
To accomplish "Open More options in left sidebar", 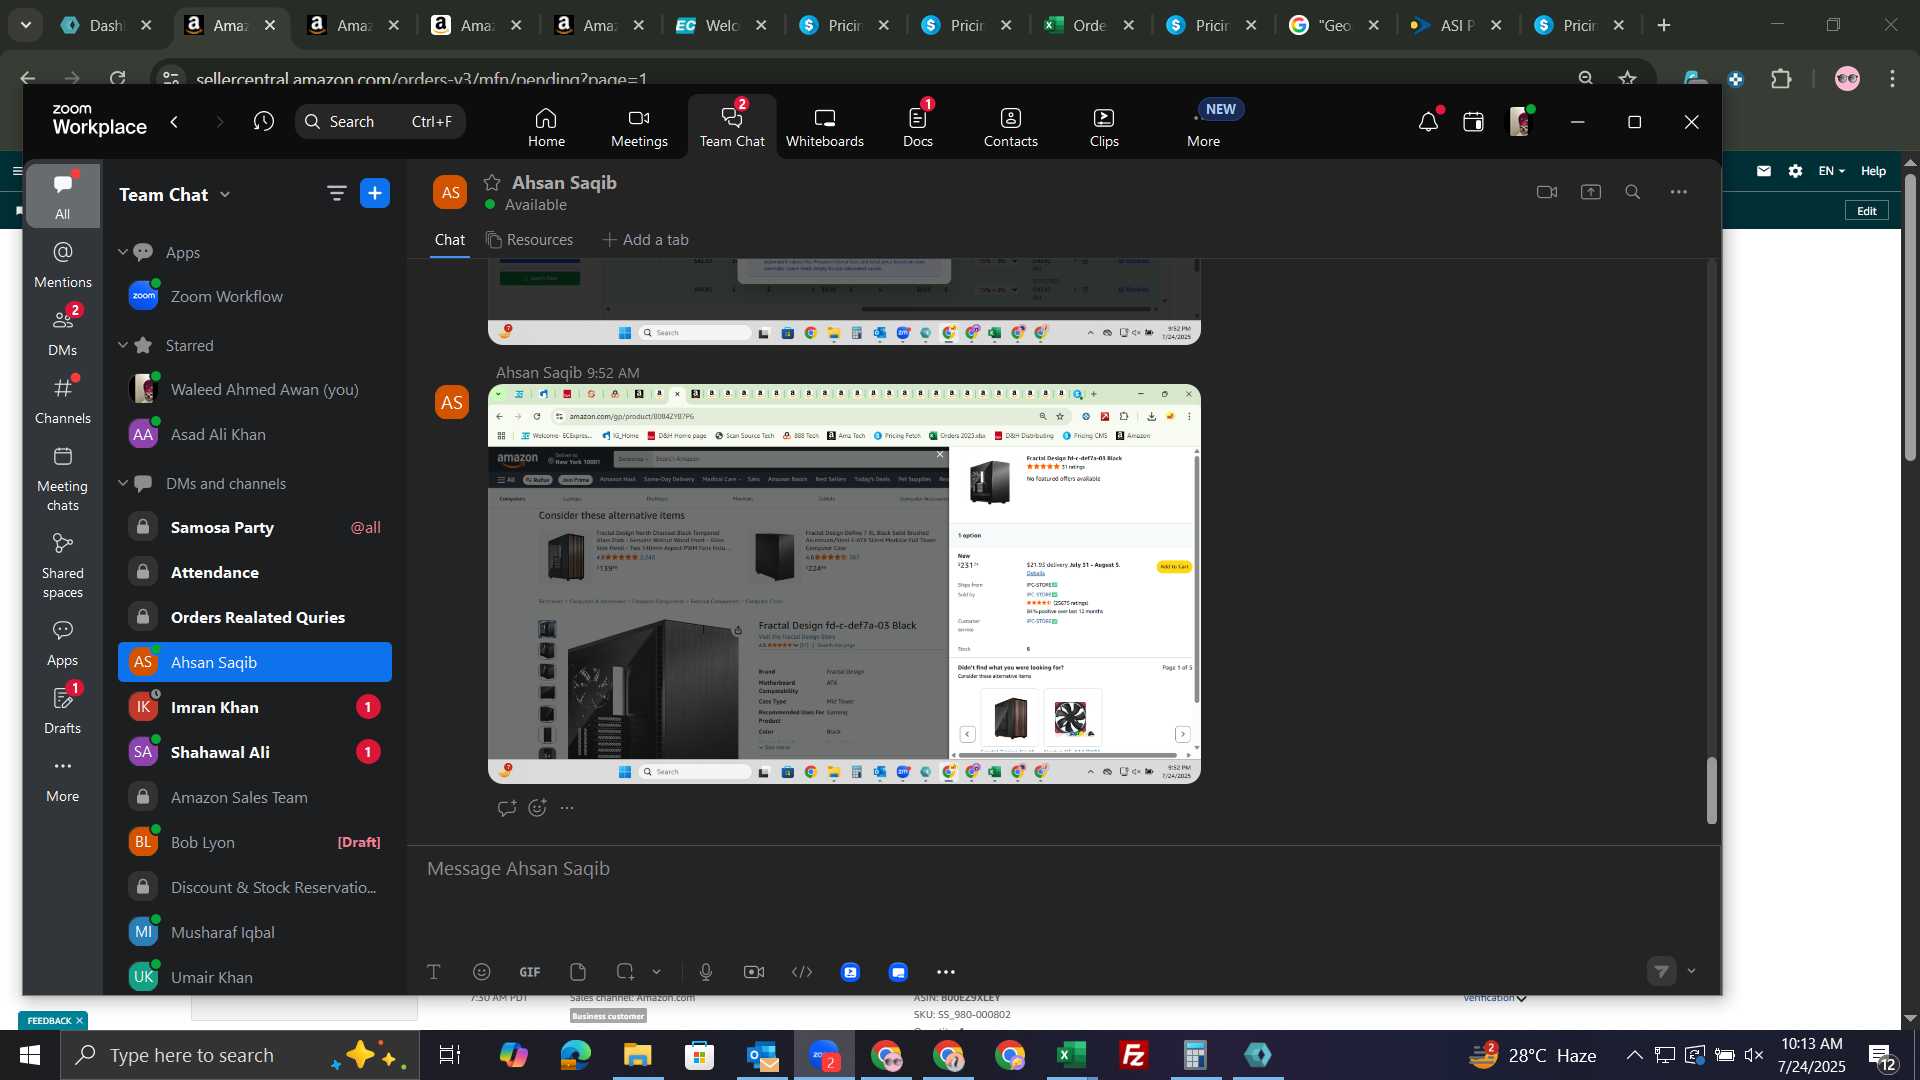I will (x=62, y=779).
